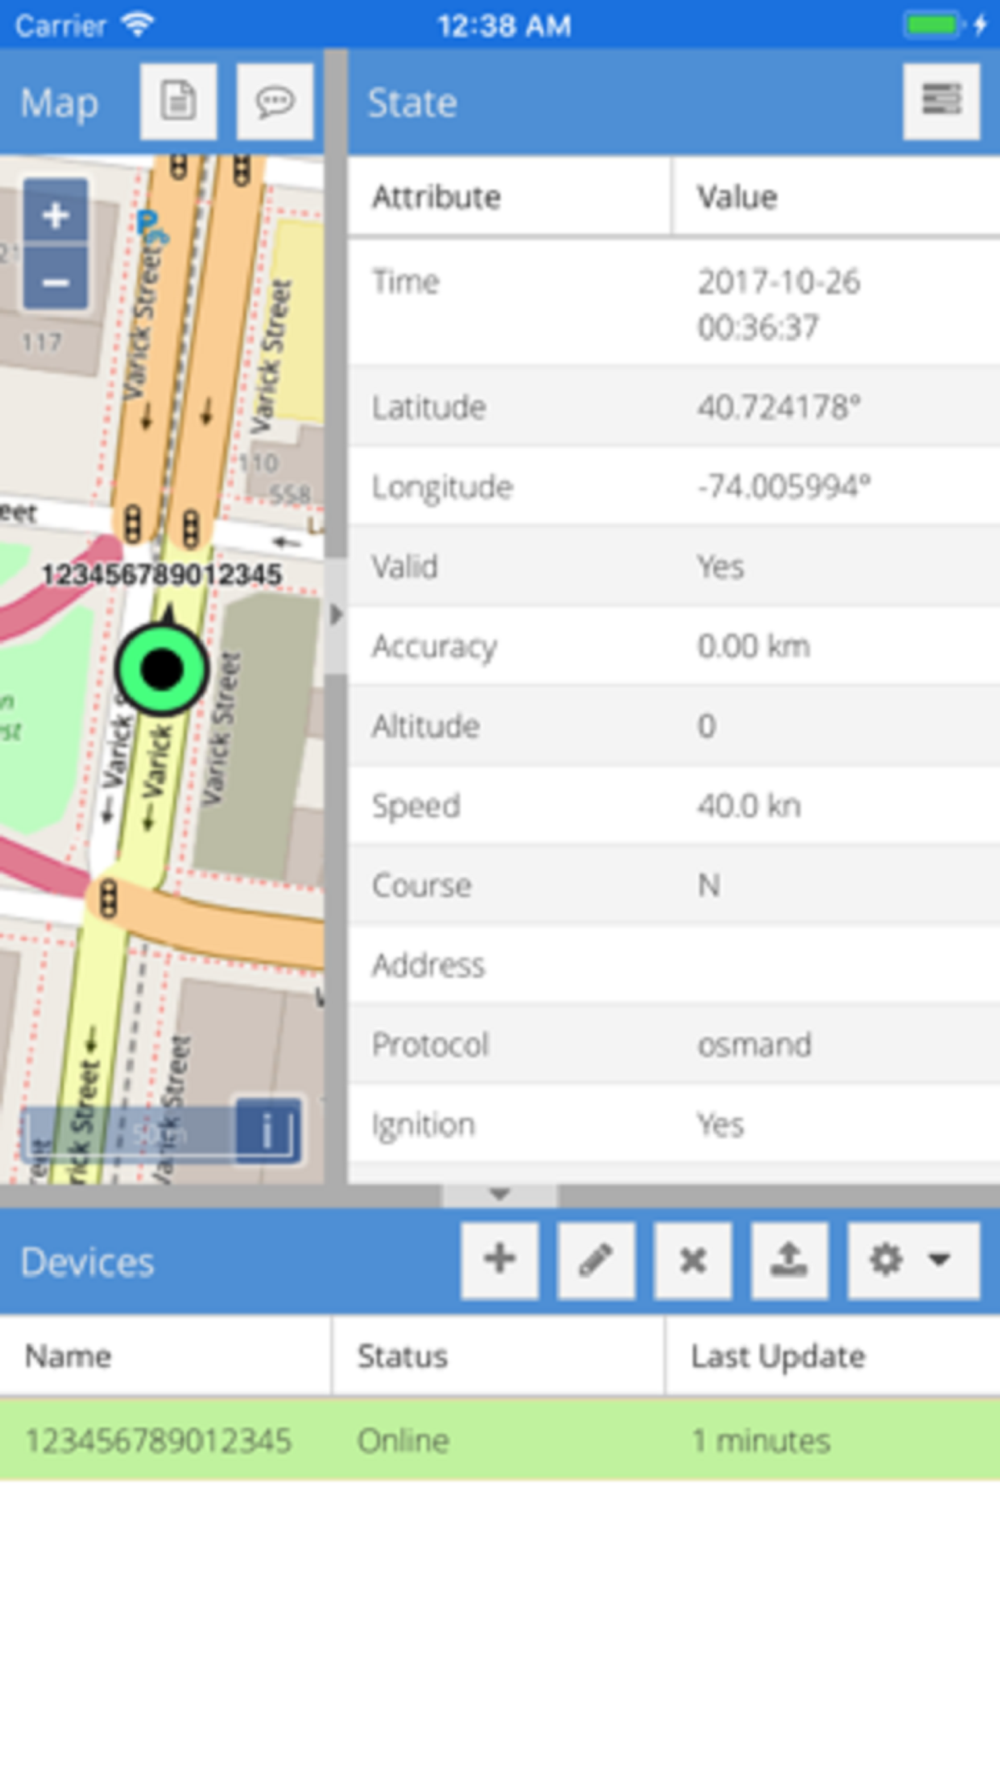
Task: Select the Longitude value -74.005994°
Action: pos(784,487)
